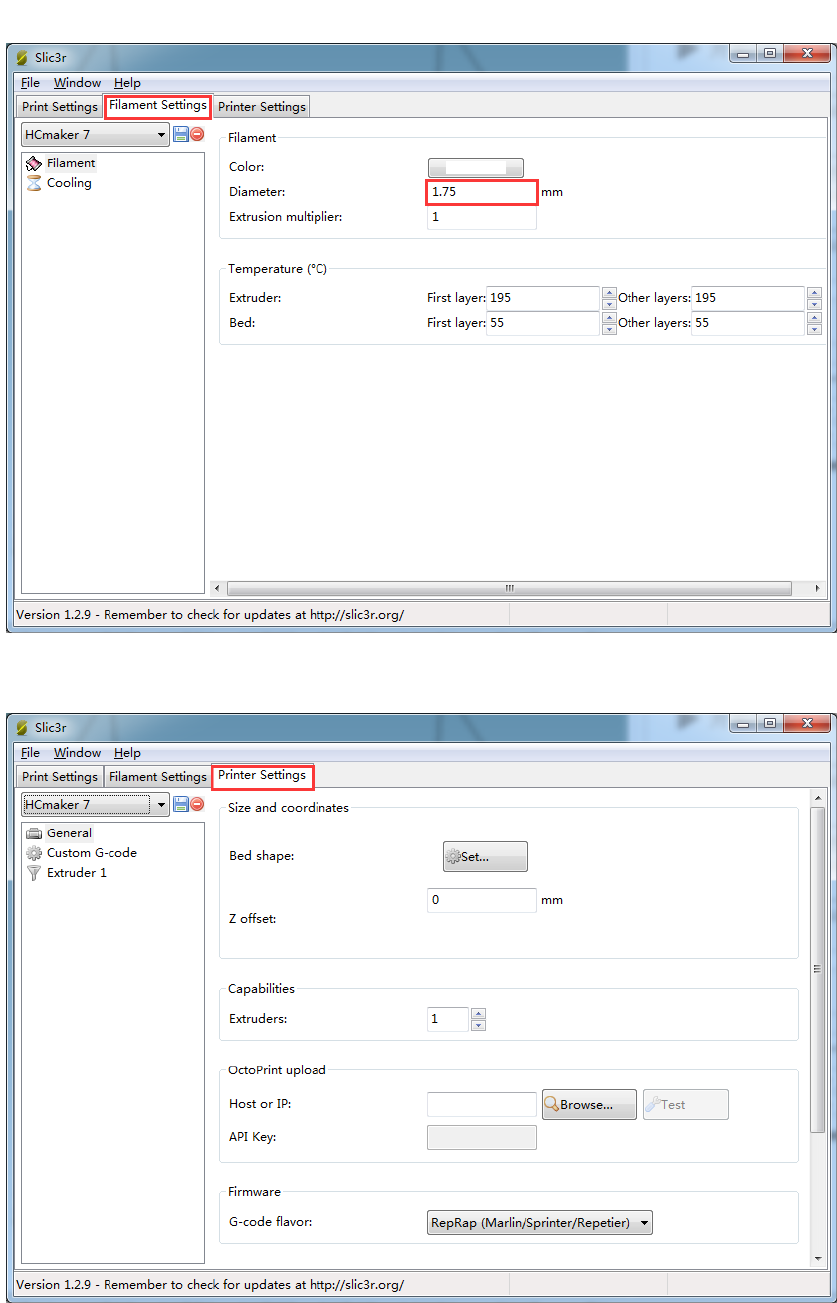Image resolution: width=837 pixels, height=1303 pixels.
Task: Increase Bed first layer temperature with up arrow
Action: (609, 317)
